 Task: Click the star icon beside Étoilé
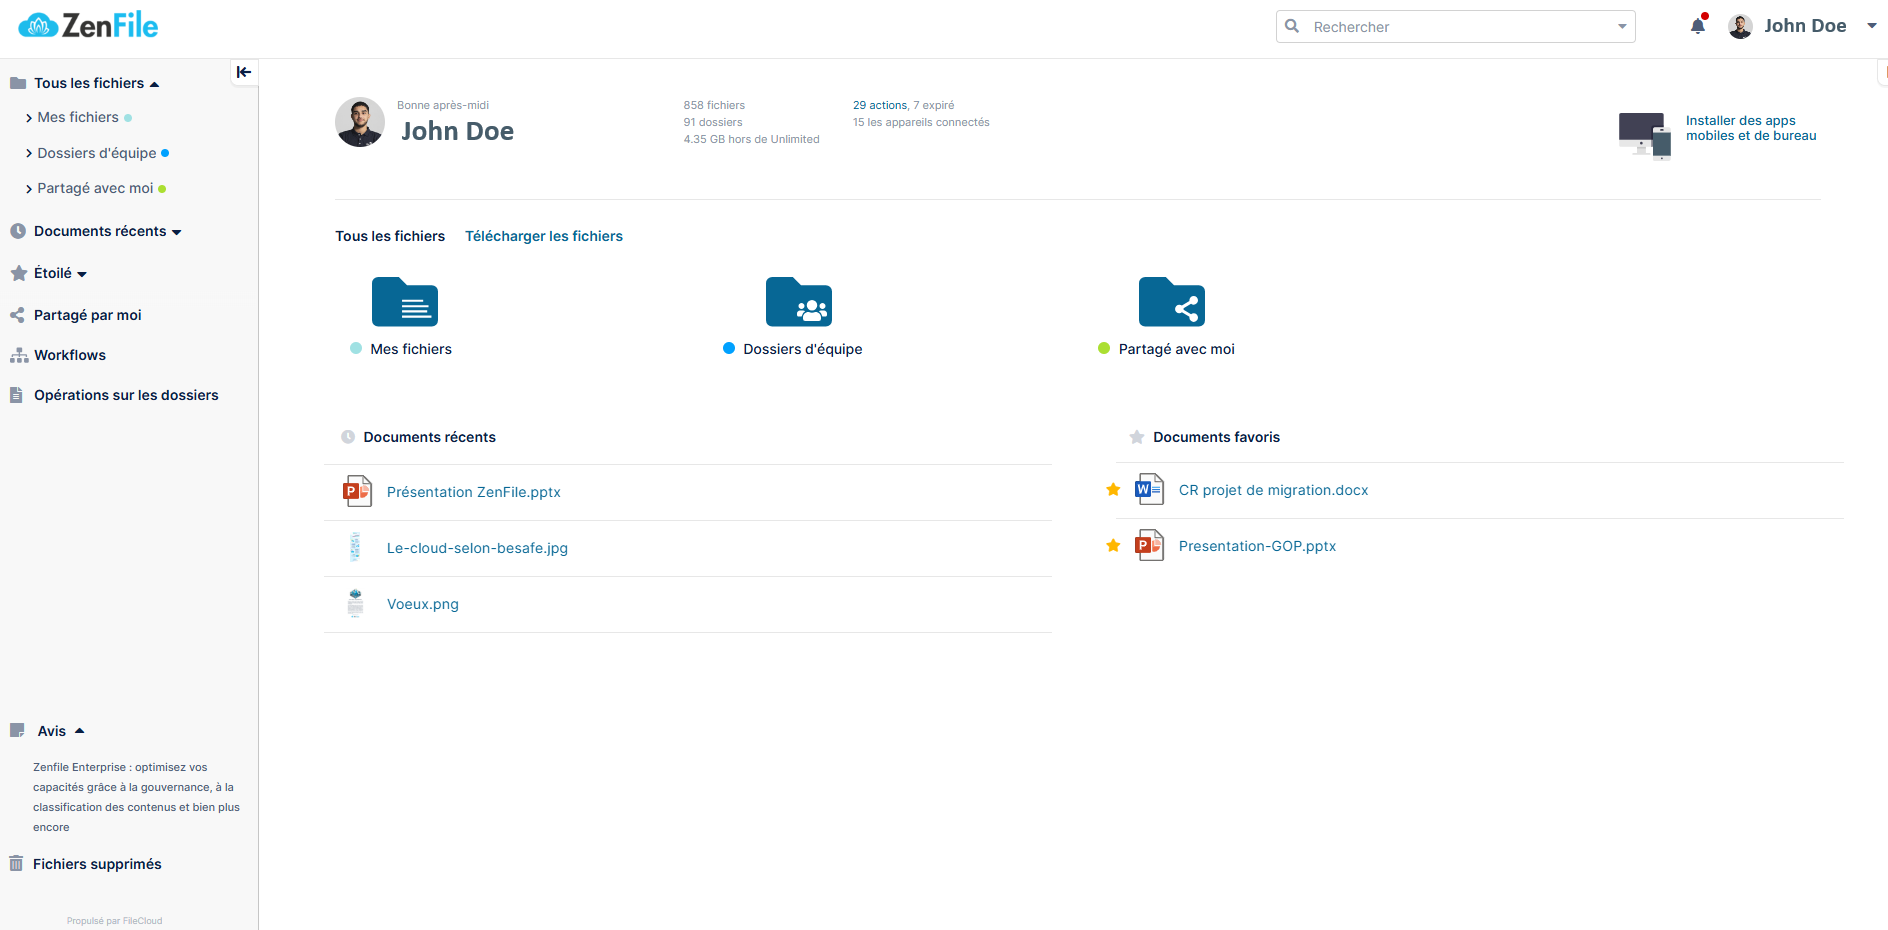(x=18, y=273)
